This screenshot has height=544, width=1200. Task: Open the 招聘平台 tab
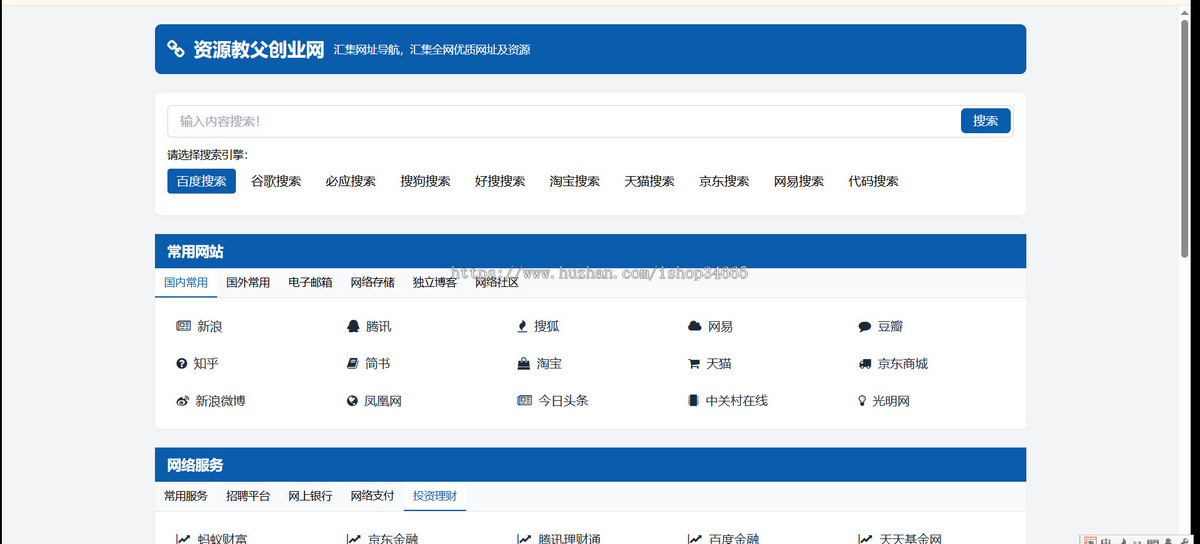point(248,496)
